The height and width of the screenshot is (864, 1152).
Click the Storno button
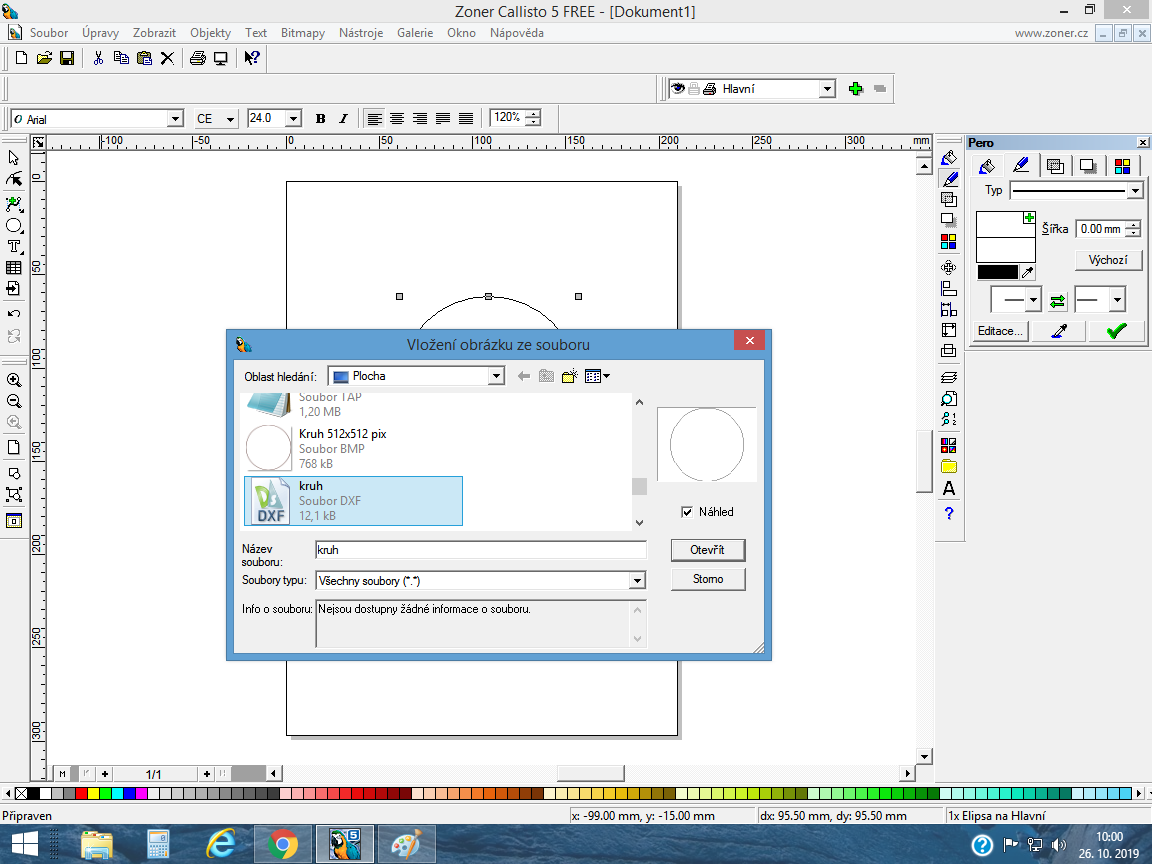coord(707,579)
